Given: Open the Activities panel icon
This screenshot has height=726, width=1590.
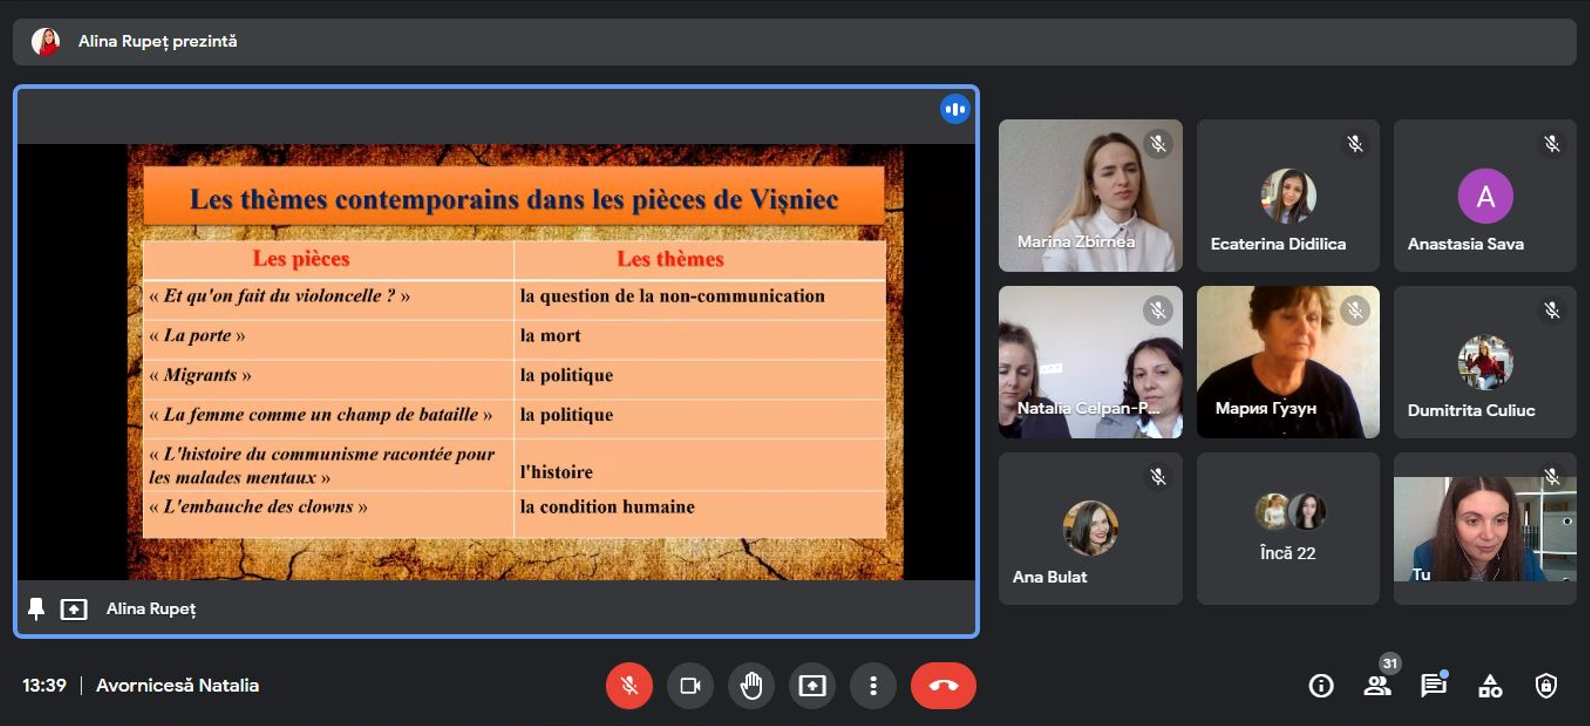Looking at the screenshot, I should tap(1490, 686).
